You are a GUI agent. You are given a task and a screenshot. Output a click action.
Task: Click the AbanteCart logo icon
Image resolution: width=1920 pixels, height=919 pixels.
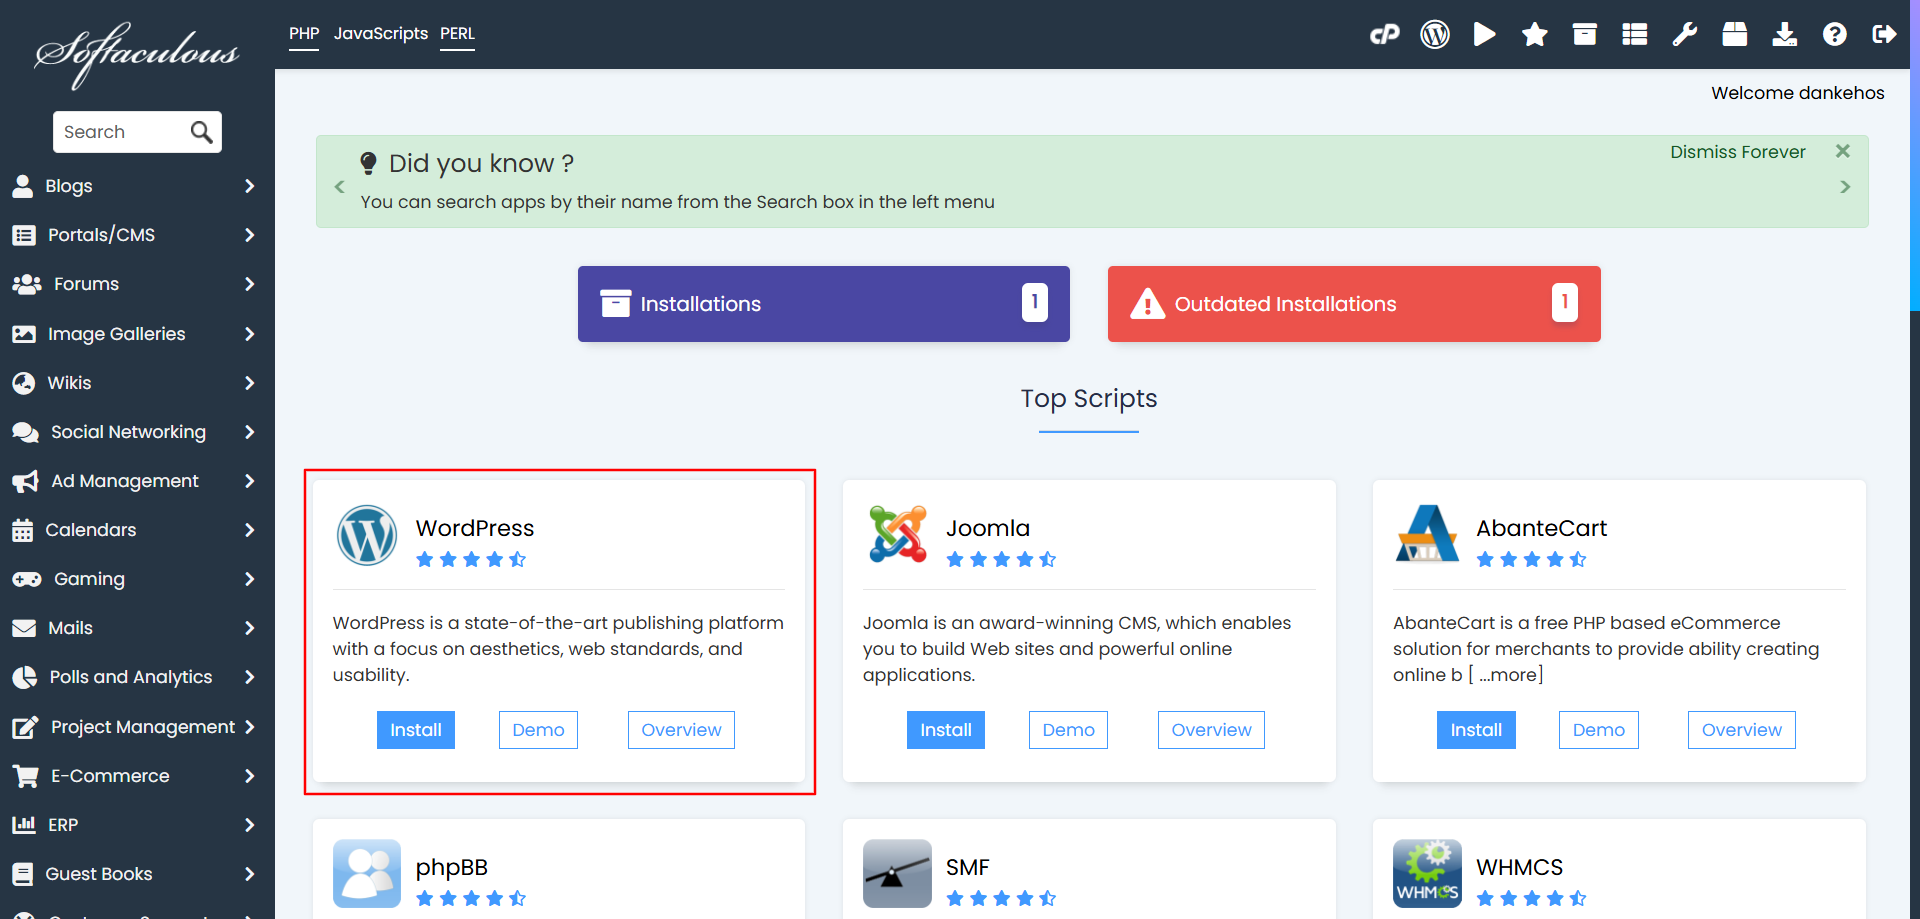1427,534
